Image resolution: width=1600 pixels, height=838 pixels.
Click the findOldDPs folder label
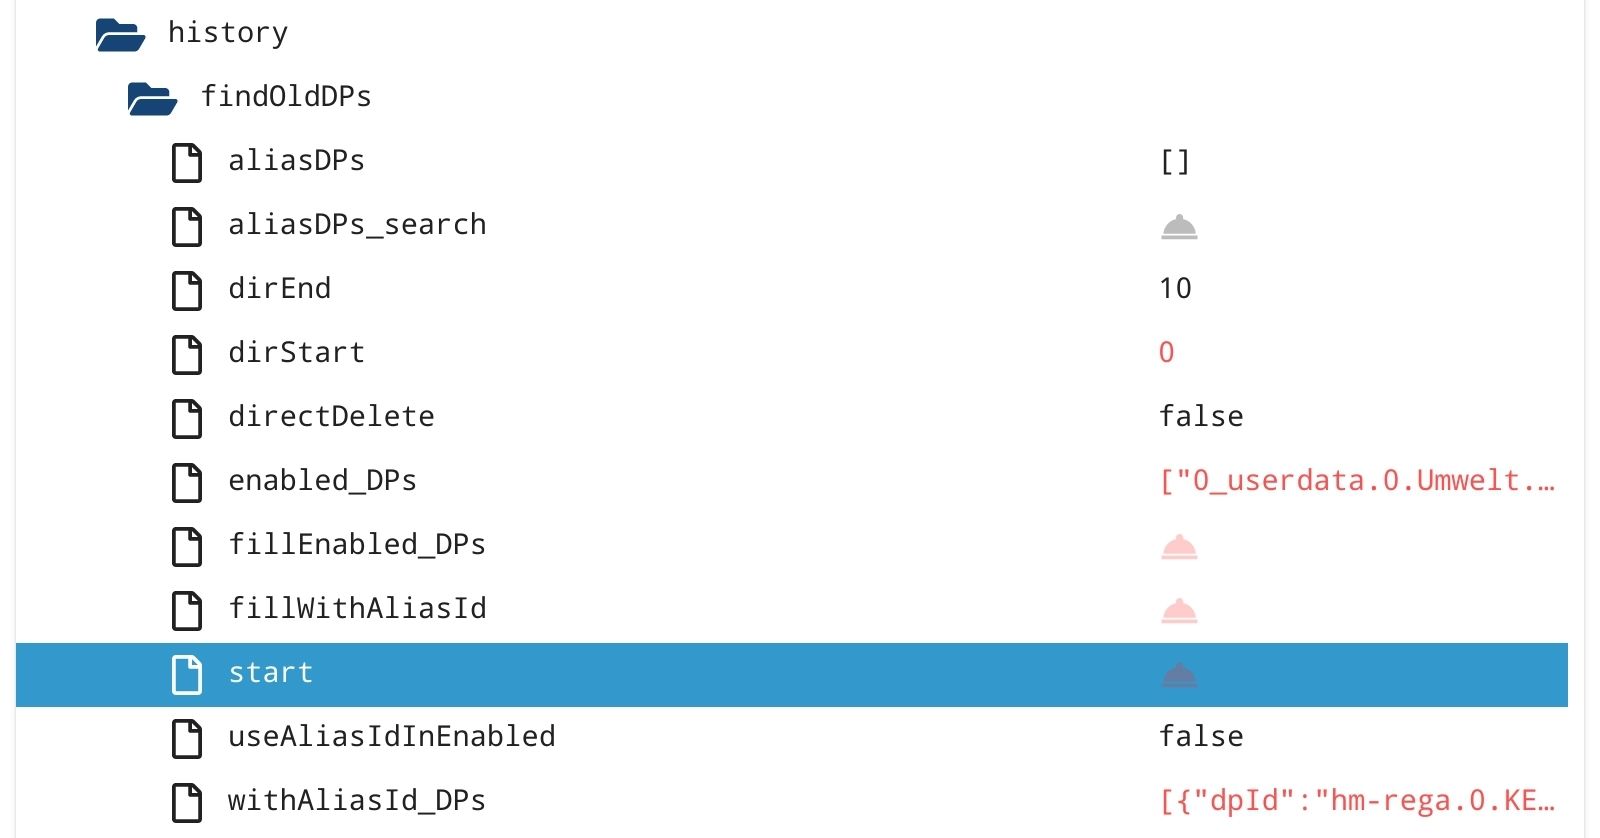click(x=286, y=97)
